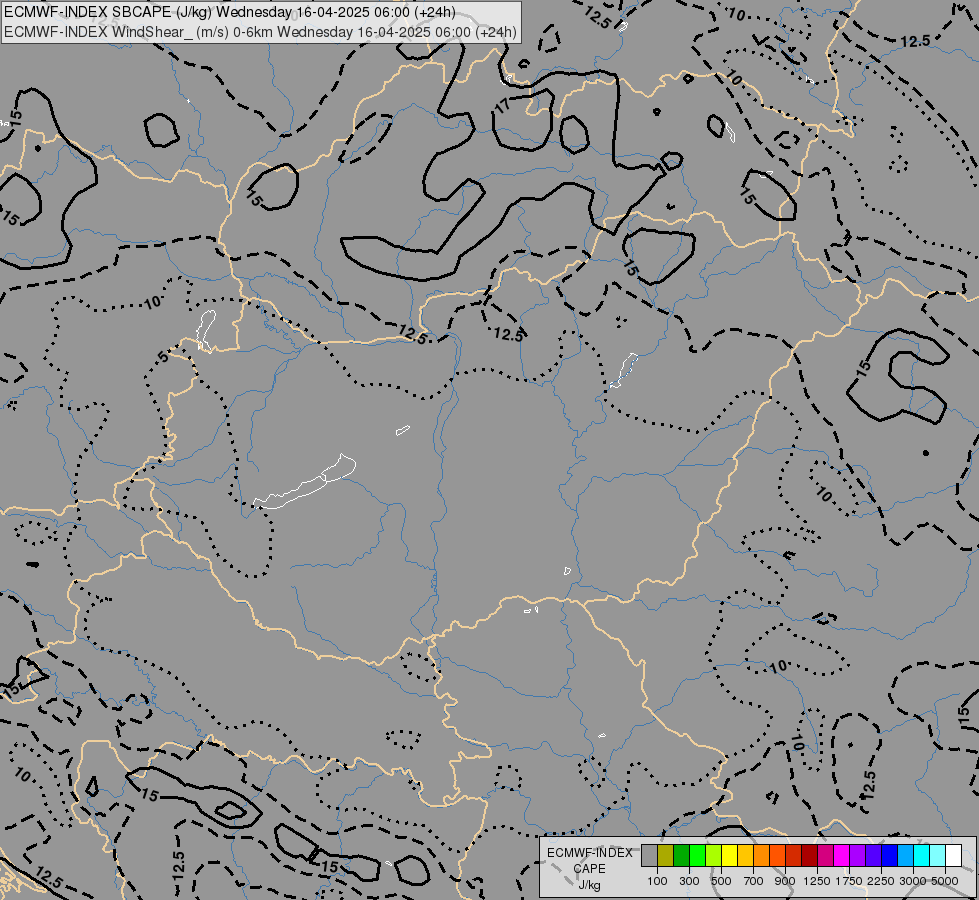Click the 3000 value on the legend scale
Viewport: 979px width, 900px height.
tap(913, 881)
